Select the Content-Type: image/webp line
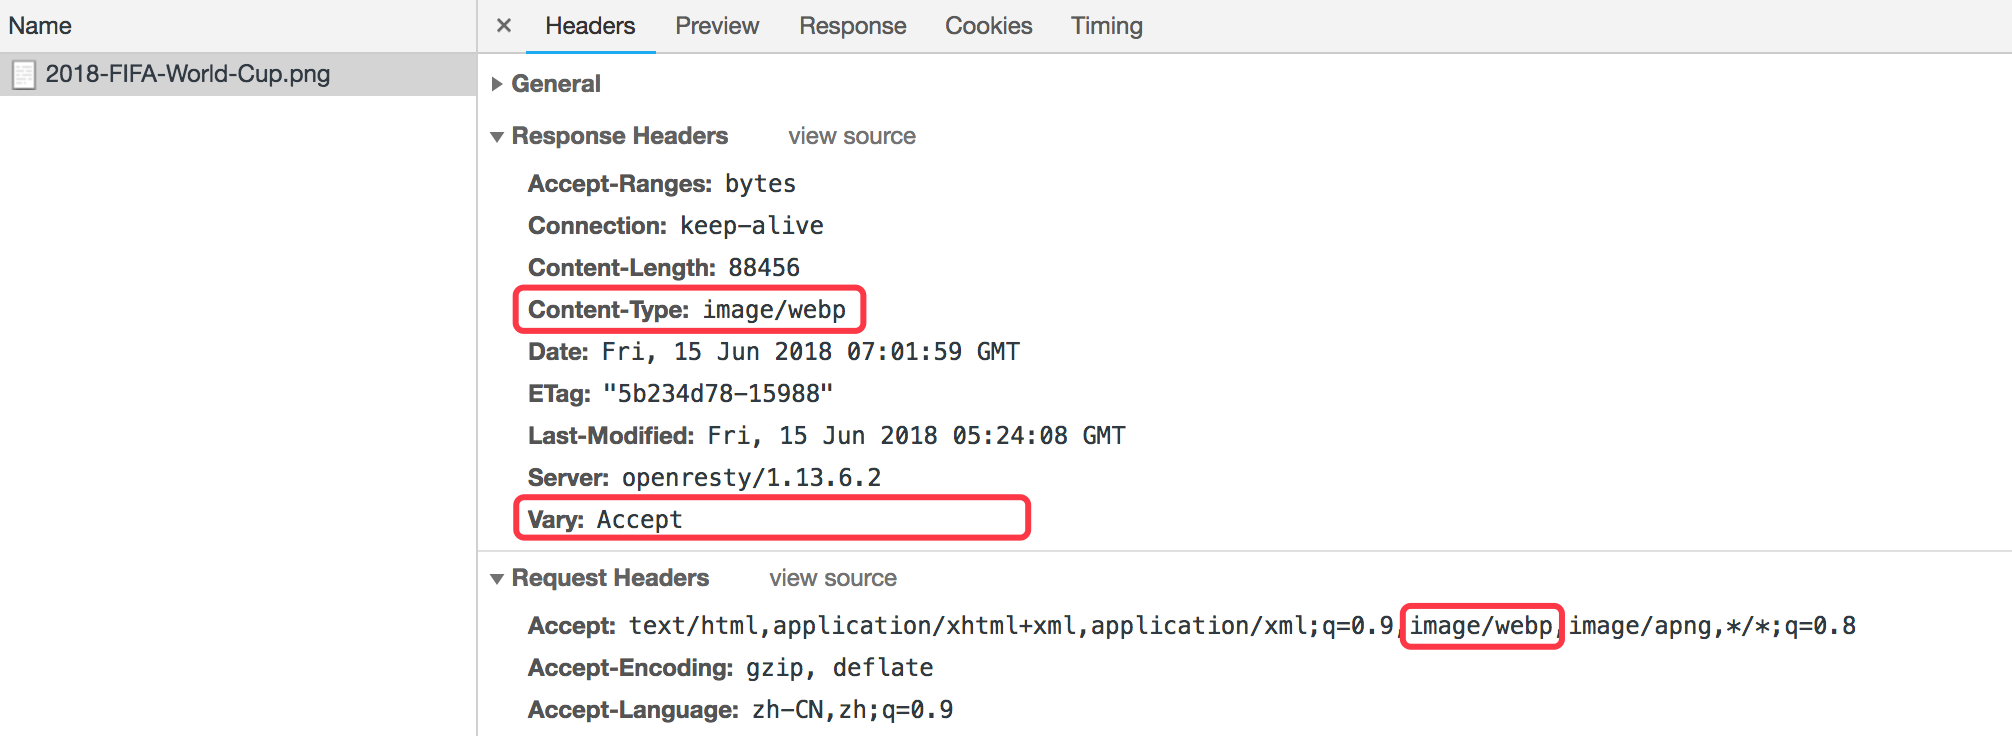 click(687, 310)
